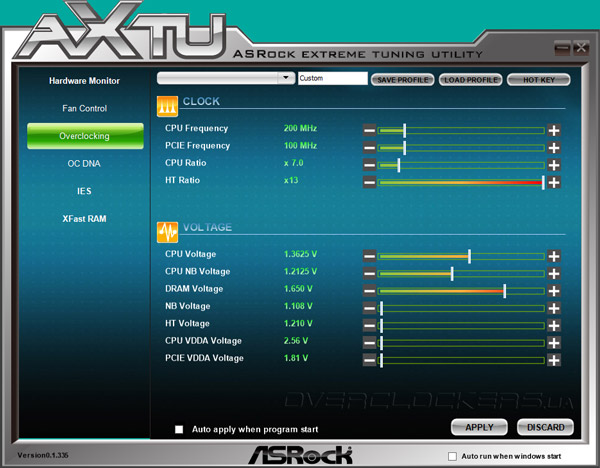Decrease NB Voltage with minus button
This screenshot has width=600, height=468.
click(x=369, y=308)
